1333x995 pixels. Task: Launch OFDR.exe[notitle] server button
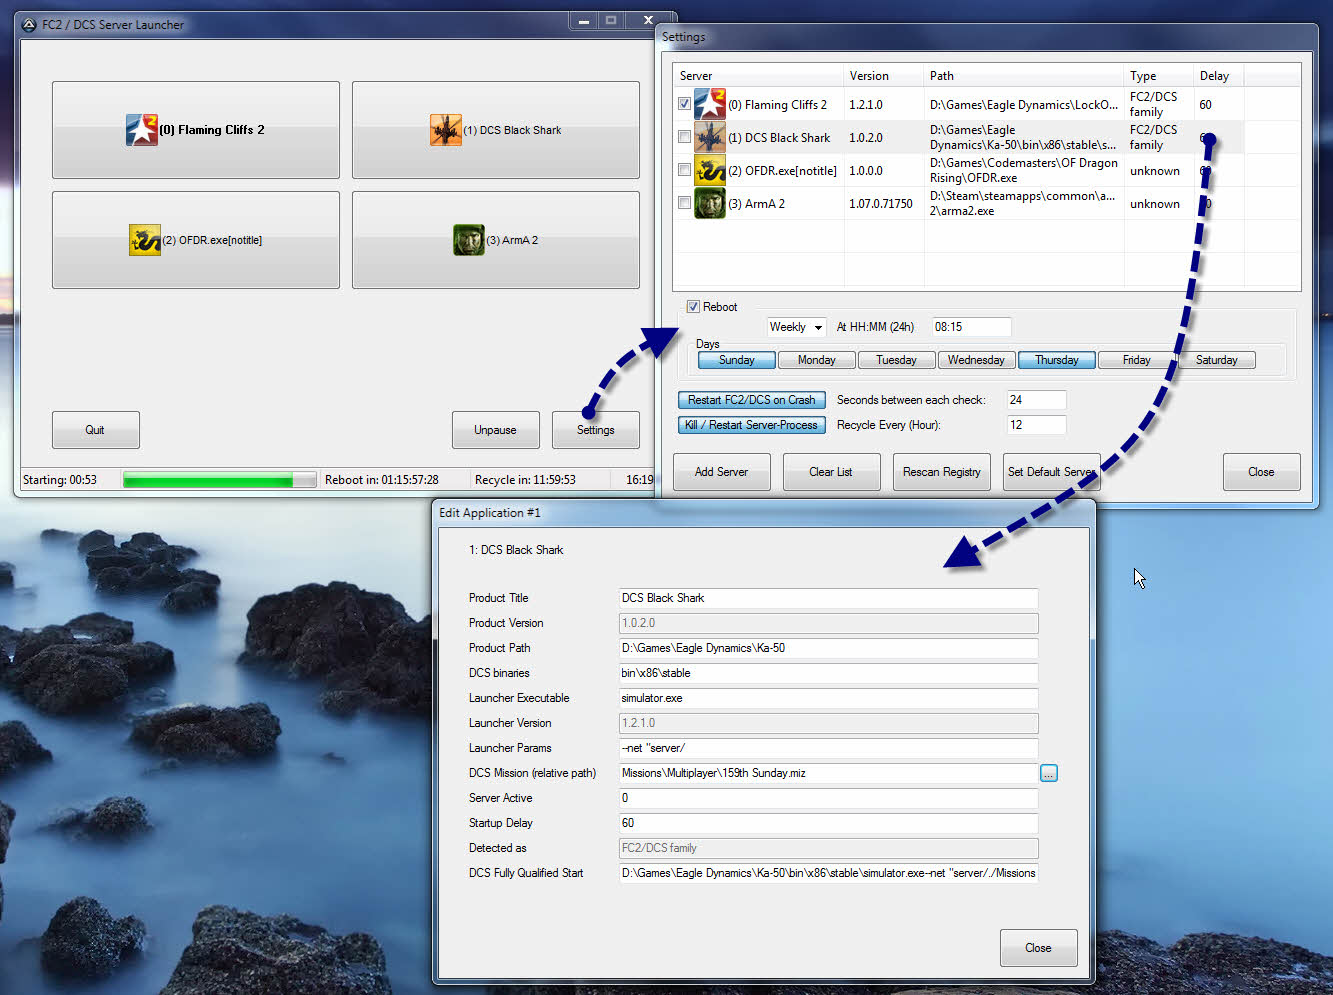click(196, 240)
